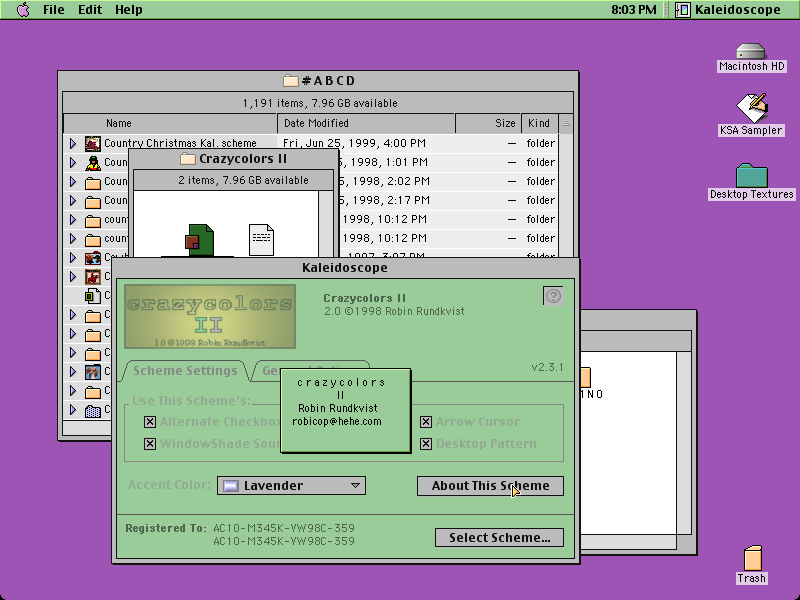Open the File menu
Image resolution: width=800 pixels, height=600 pixels.
pos(54,10)
